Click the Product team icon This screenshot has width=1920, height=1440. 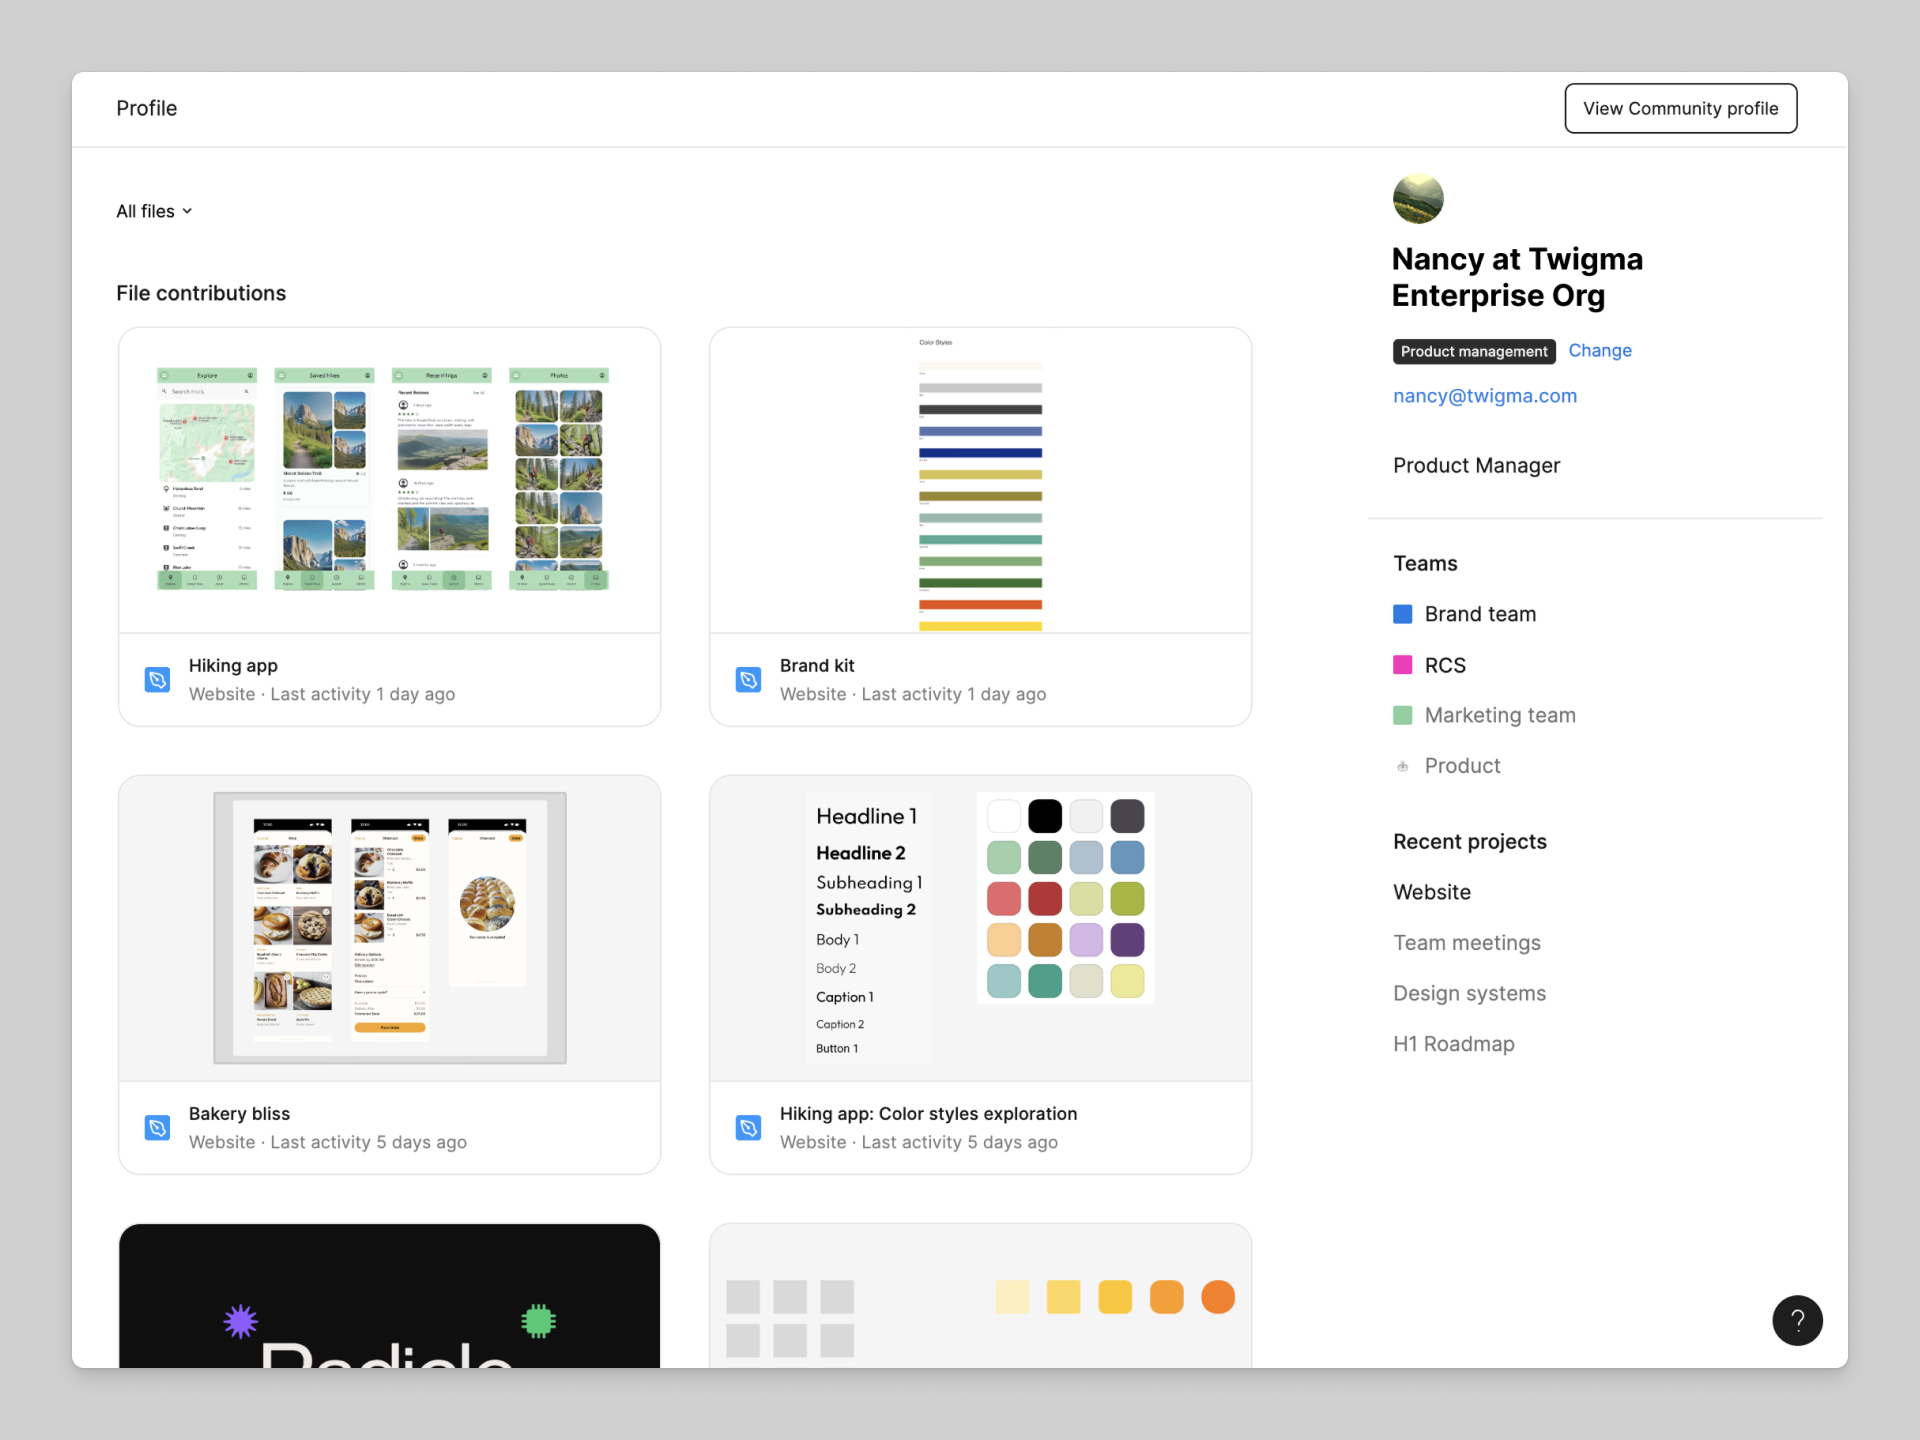tap(1403, 766)
